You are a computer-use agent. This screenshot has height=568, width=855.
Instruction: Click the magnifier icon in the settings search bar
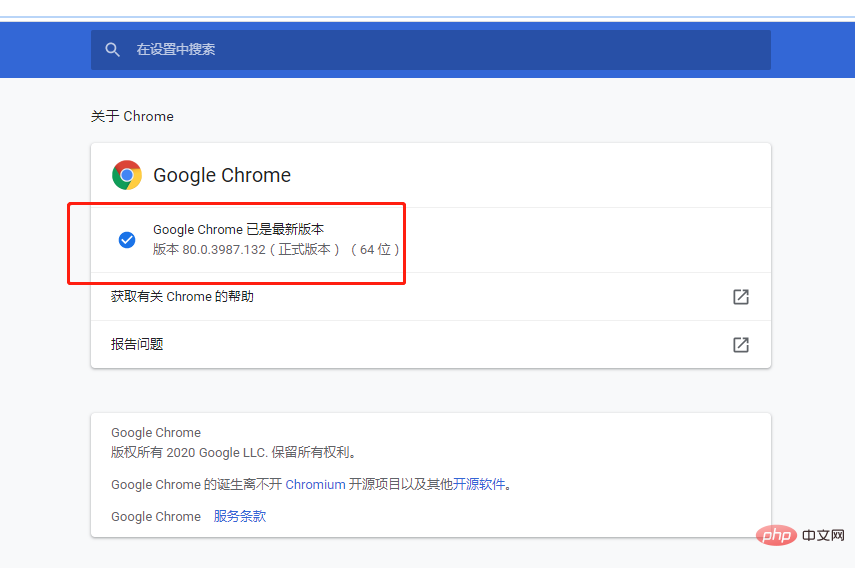click(113, 50)
